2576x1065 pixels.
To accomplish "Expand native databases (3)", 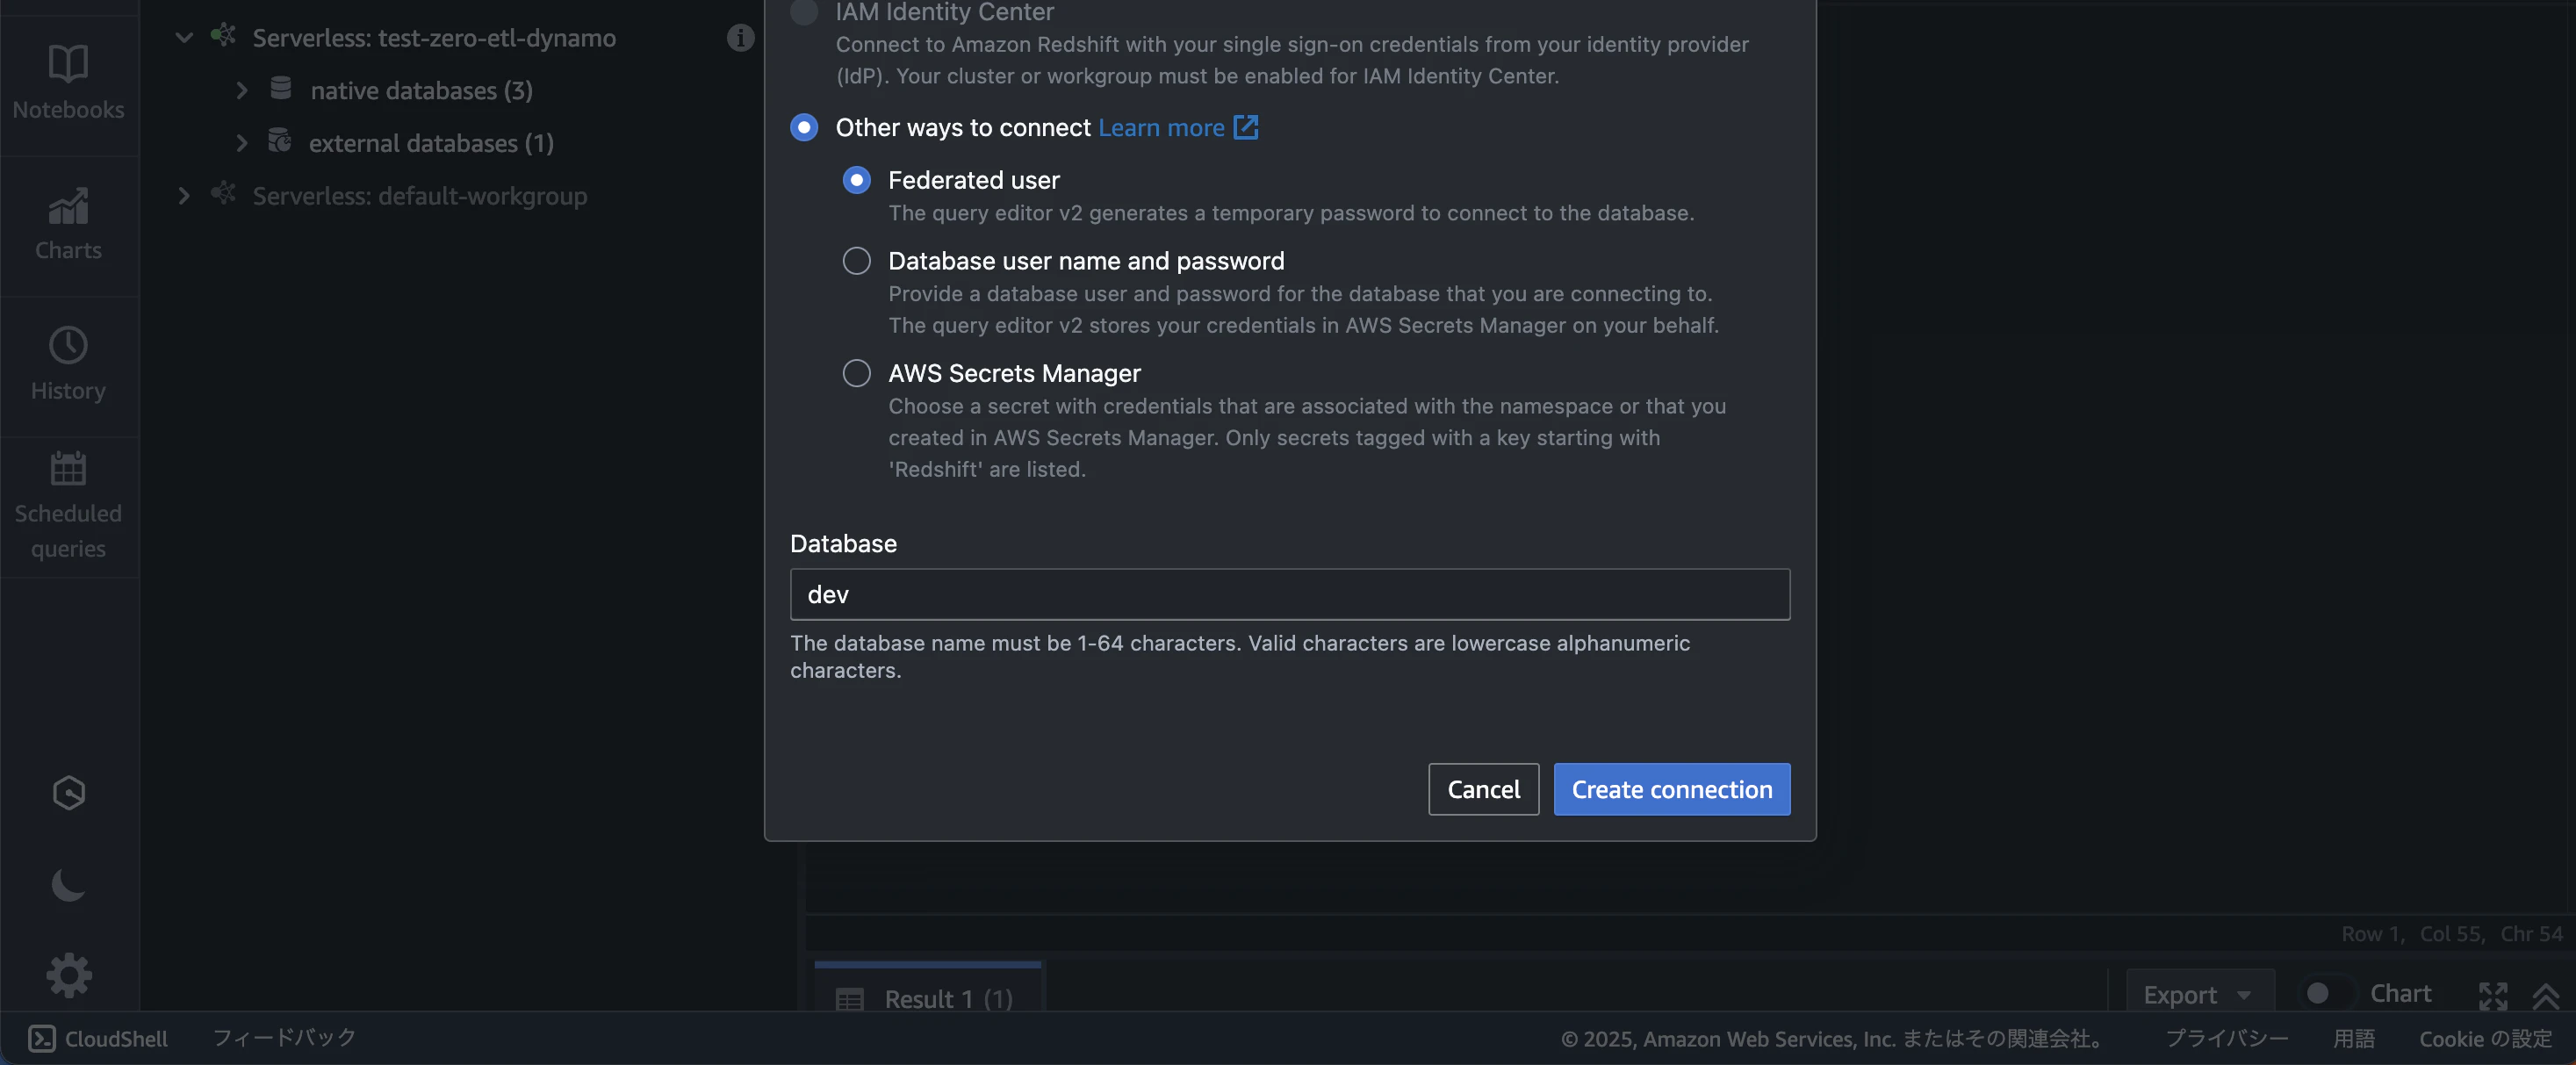I will point(241,91).
